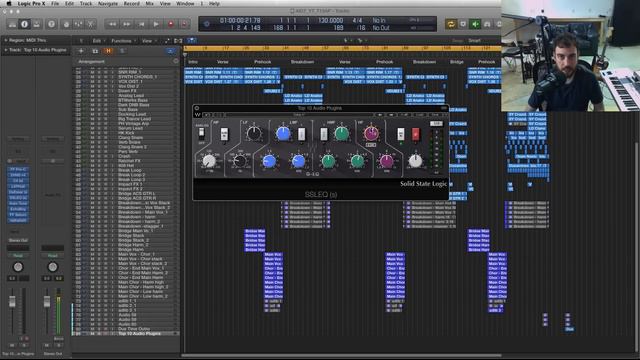Click the display mode icon in LCD
The image size is (640, 360).
click(207, 24)
